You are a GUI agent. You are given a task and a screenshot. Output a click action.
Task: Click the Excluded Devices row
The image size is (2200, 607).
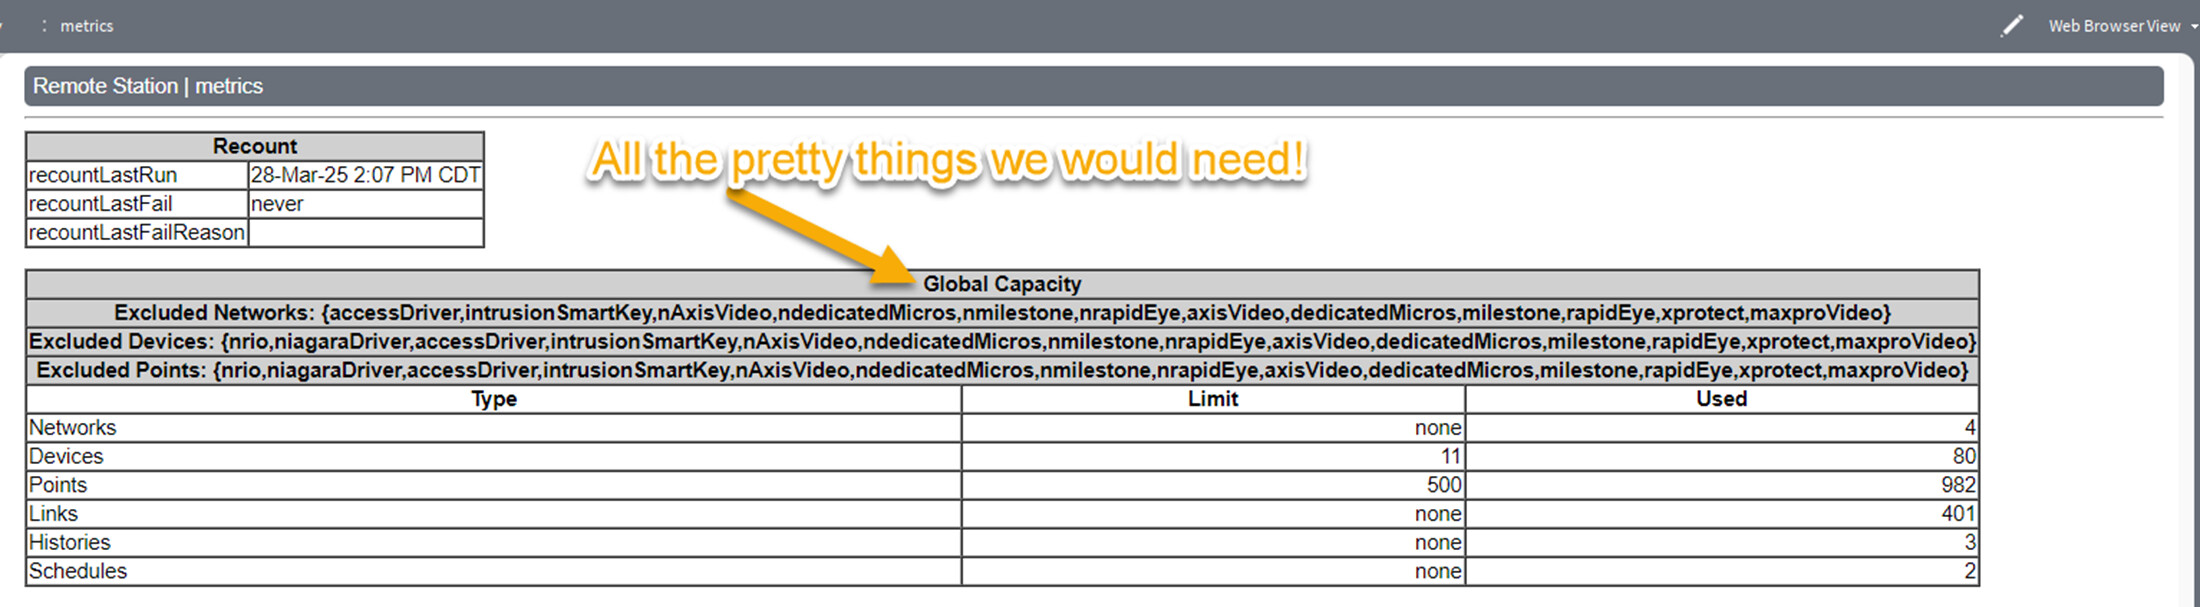point(1002,342)
